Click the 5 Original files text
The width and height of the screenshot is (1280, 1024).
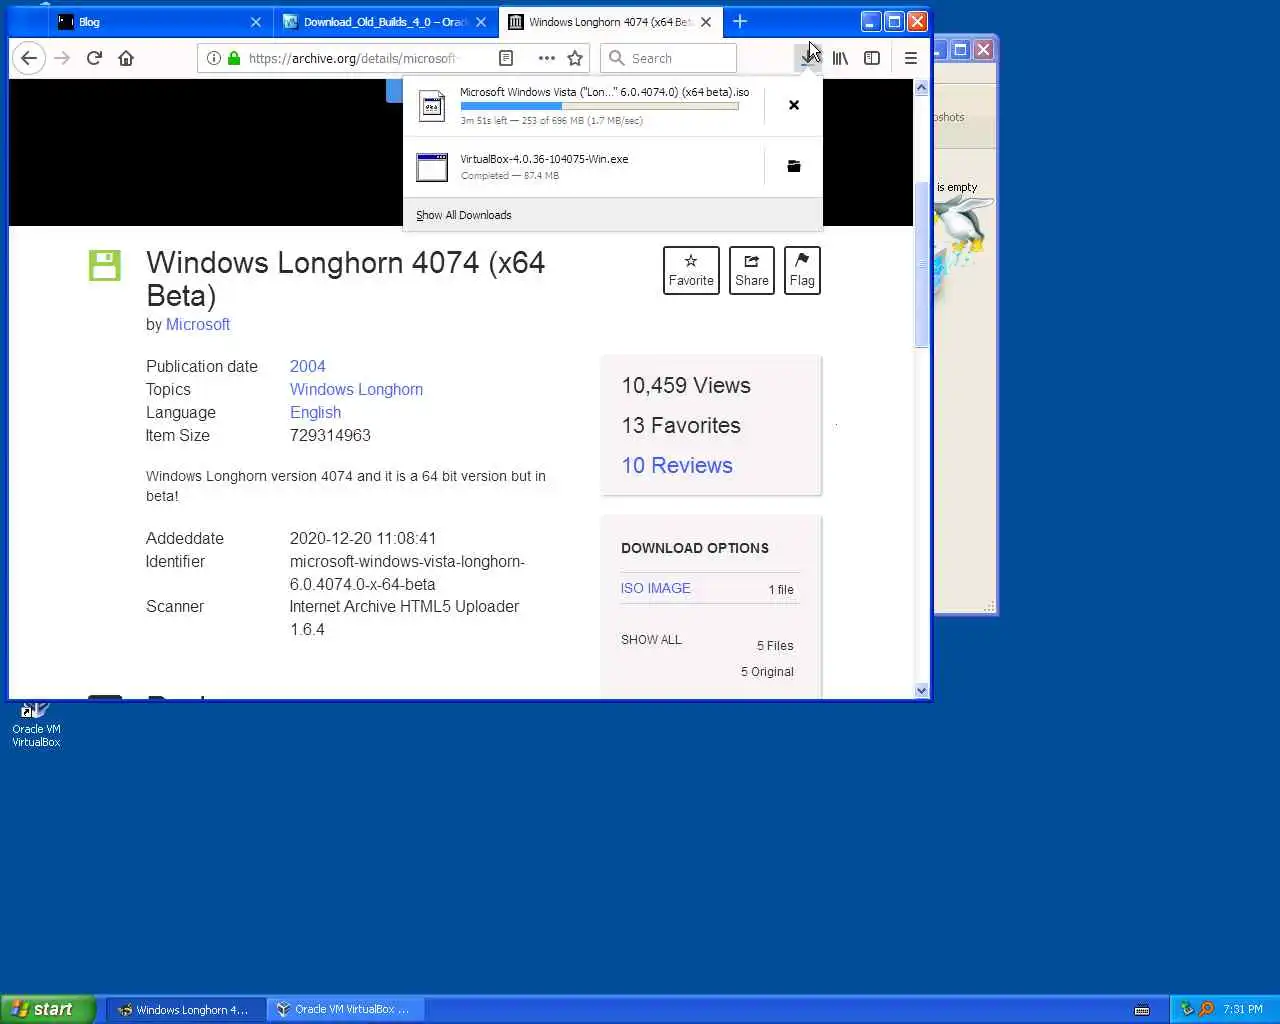tap(767, 672)
